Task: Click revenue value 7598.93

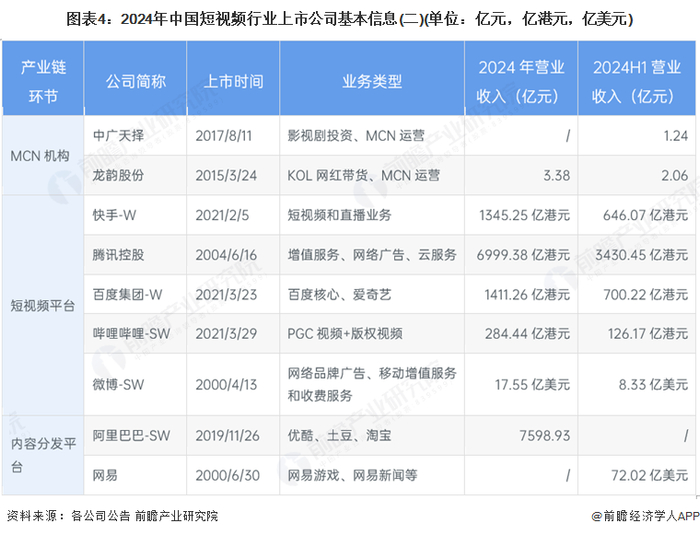Action: tap(545, 435)
